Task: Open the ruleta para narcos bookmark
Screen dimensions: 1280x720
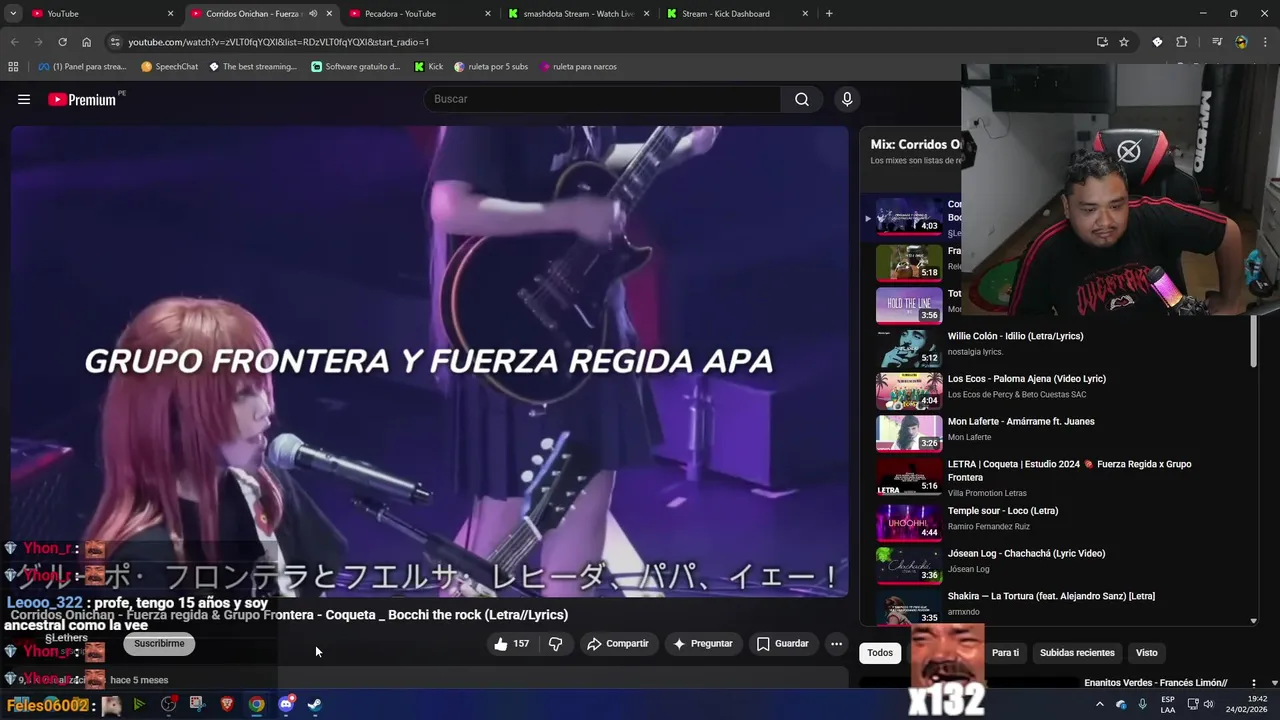Action: [x=578, y=67]
